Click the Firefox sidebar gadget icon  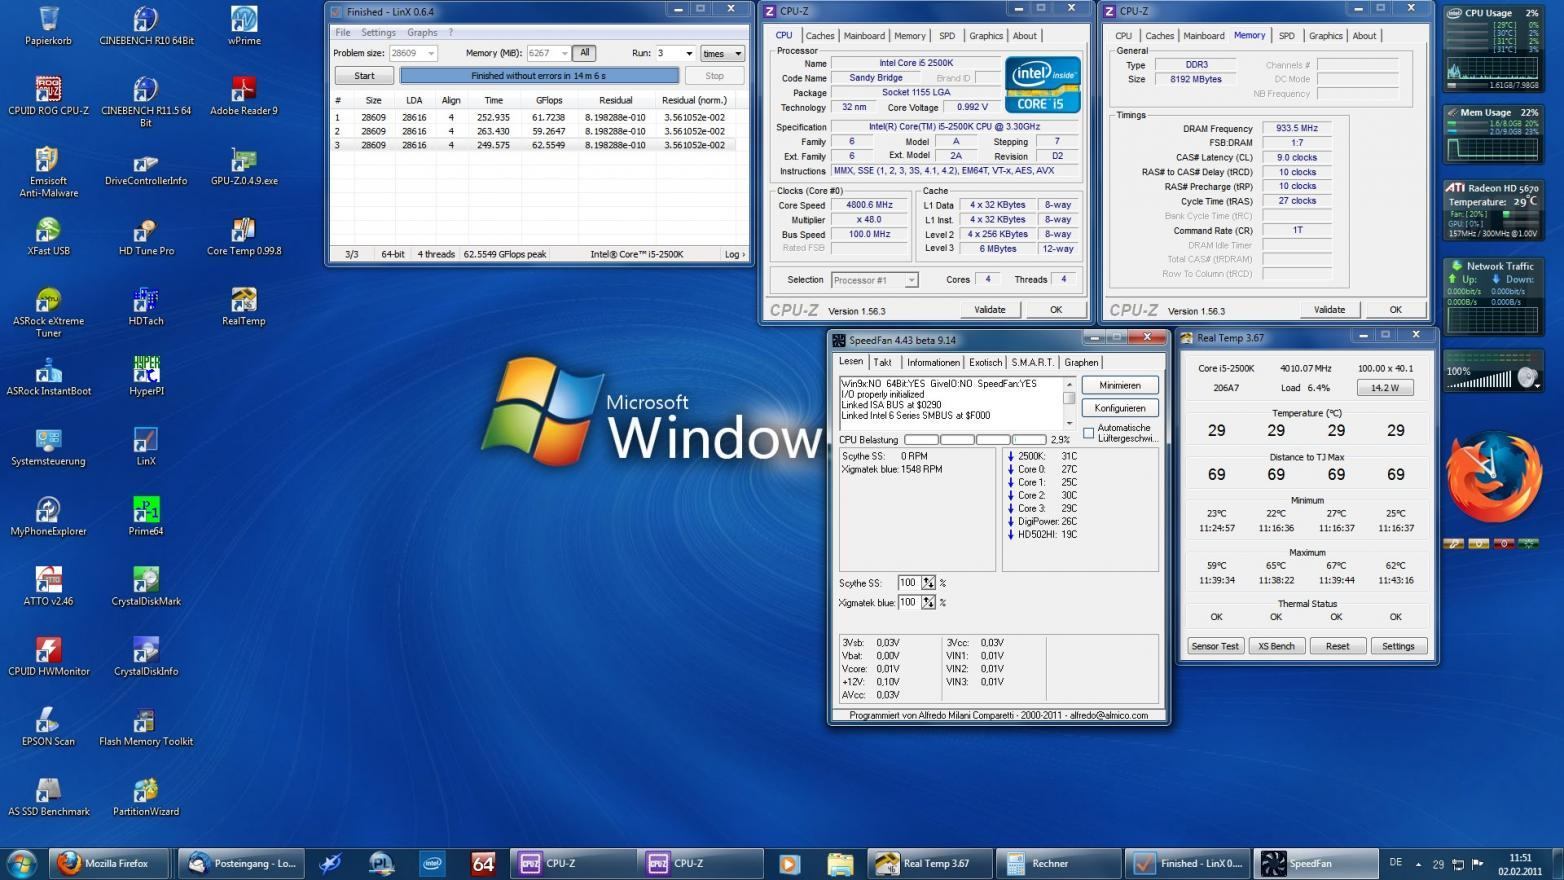click(x=1493, y=477)
